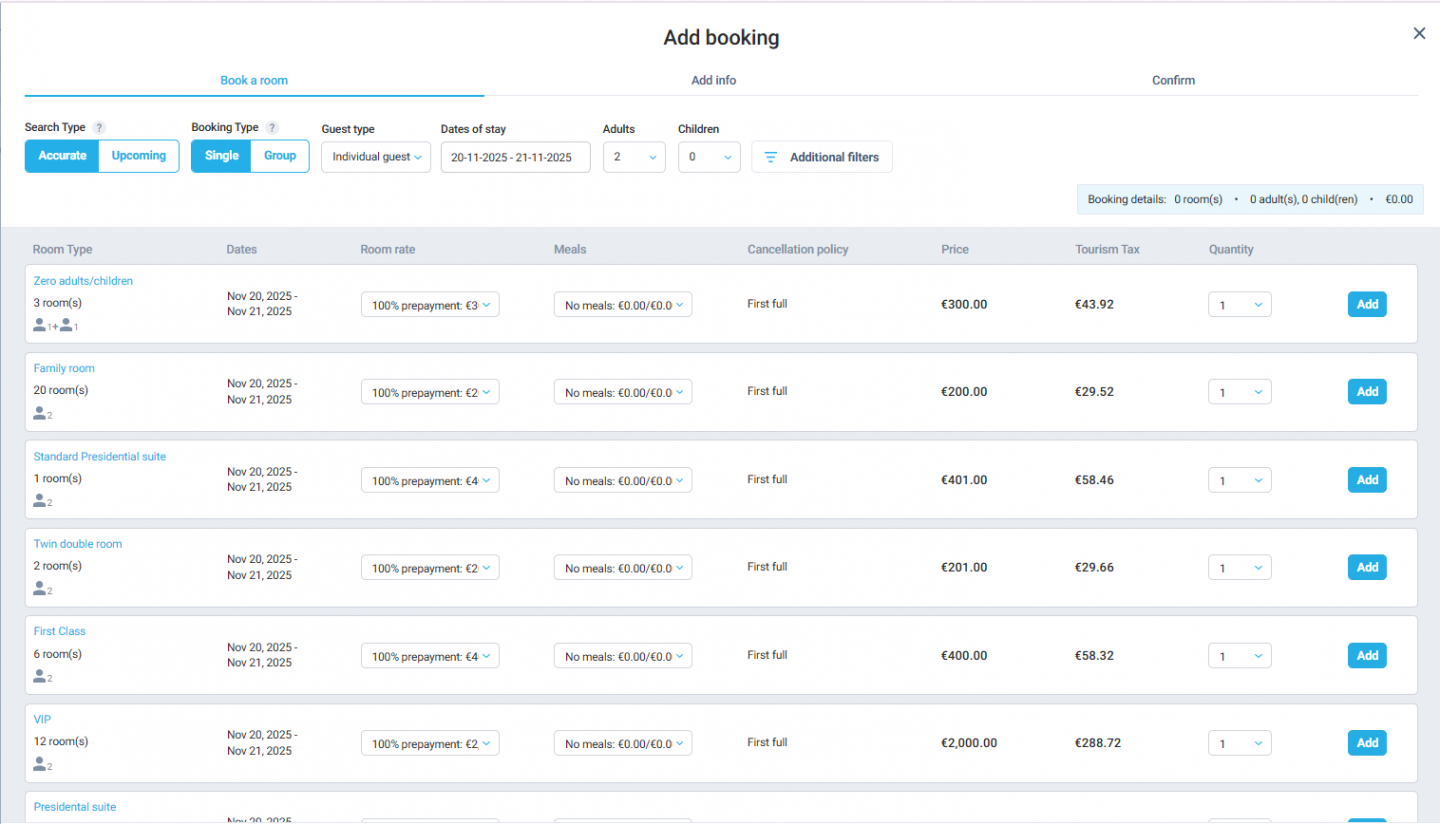Open the Meals dropdown for Family room
This screenshot has width=1440, height=824.
(x=623, y=391)
